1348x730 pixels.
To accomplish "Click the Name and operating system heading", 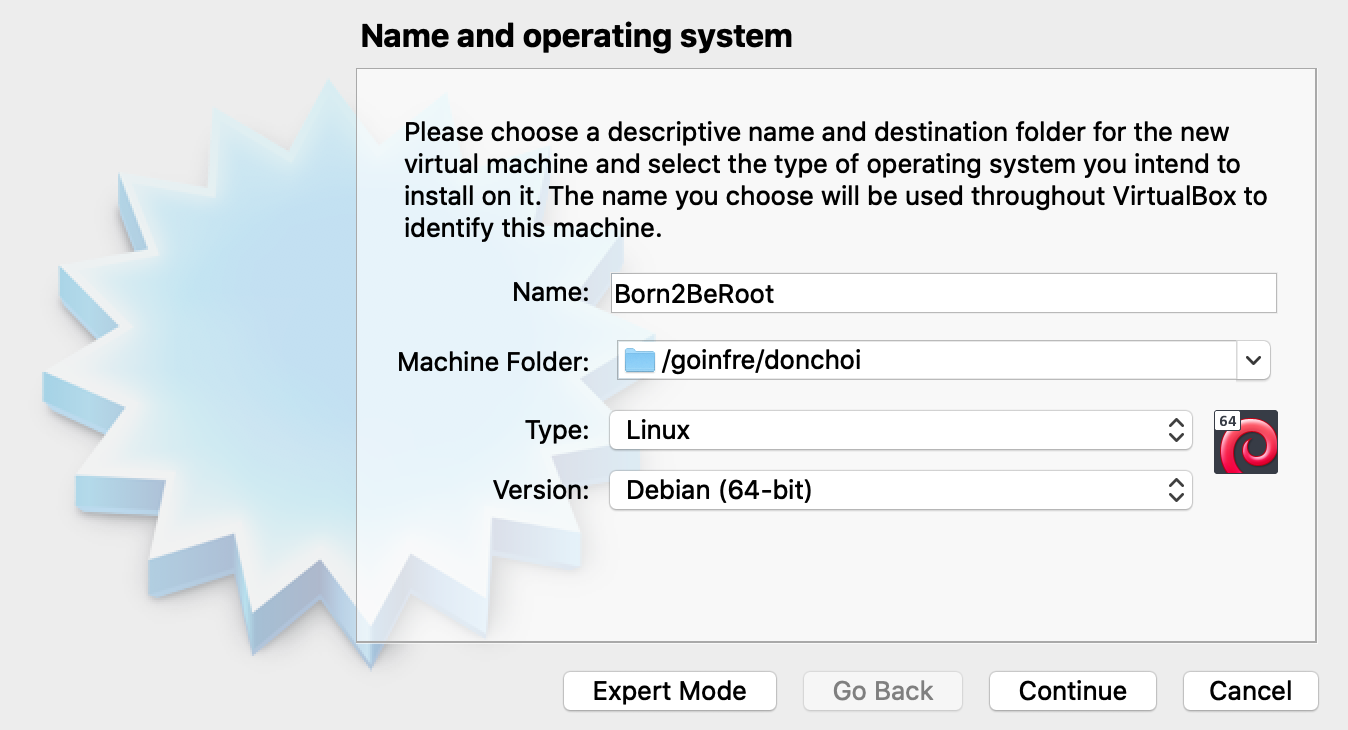I will 576,36.
